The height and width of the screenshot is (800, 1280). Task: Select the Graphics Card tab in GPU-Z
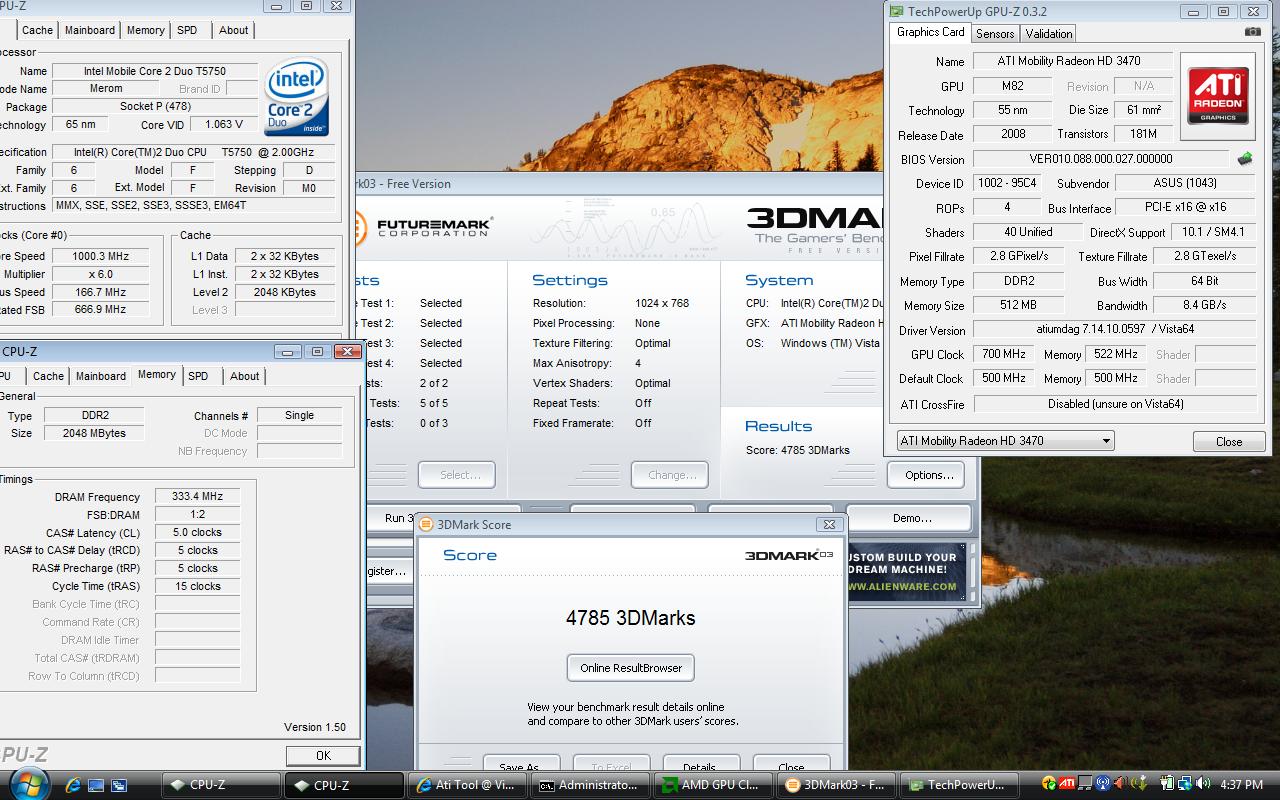click(931, 32)
